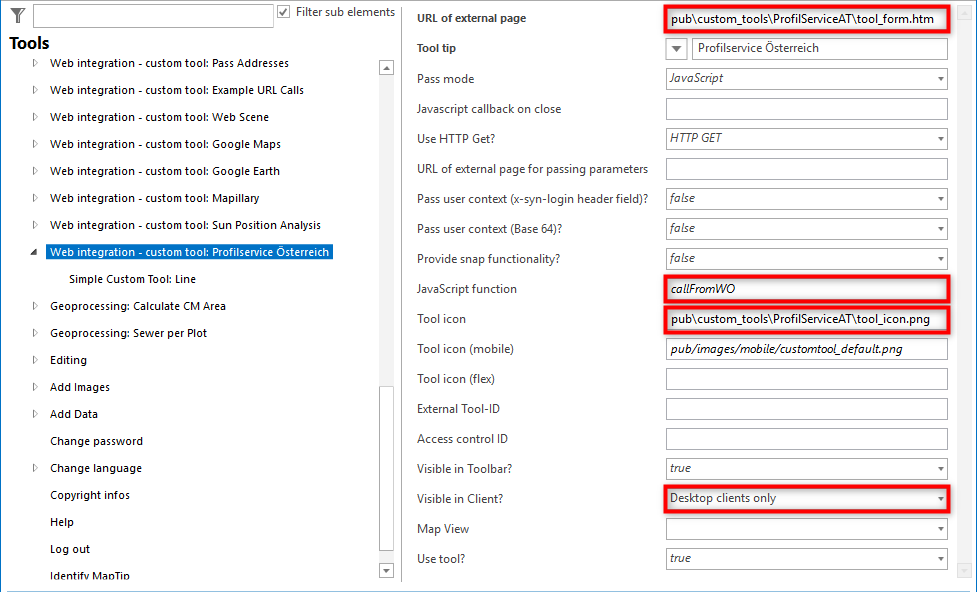Select Log out in the Tools list
The height and width of the screenshot is (592, 977).
(69, 548)
